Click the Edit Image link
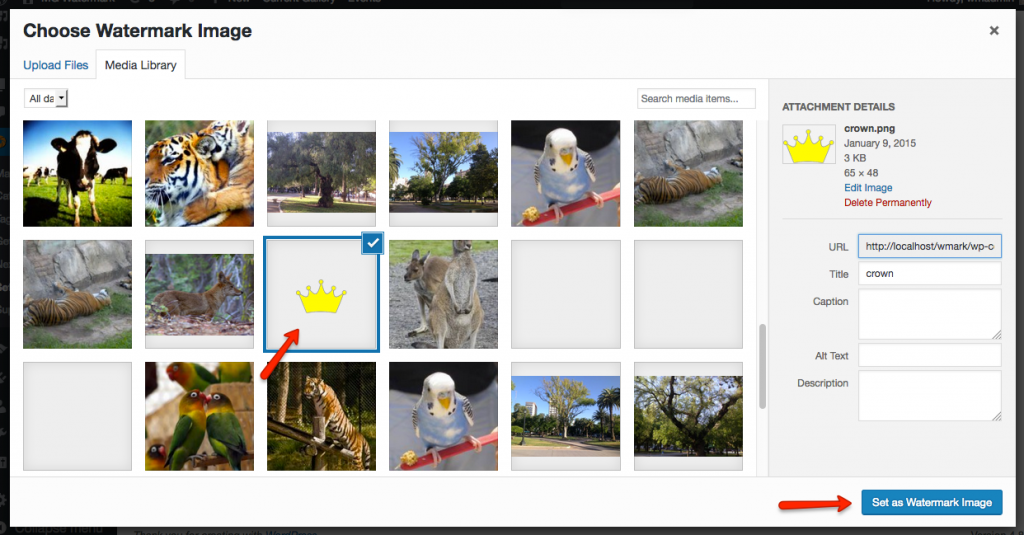The width and height of the screenshot is (1024, 535). pyautogui.click(x=868, y=187)
